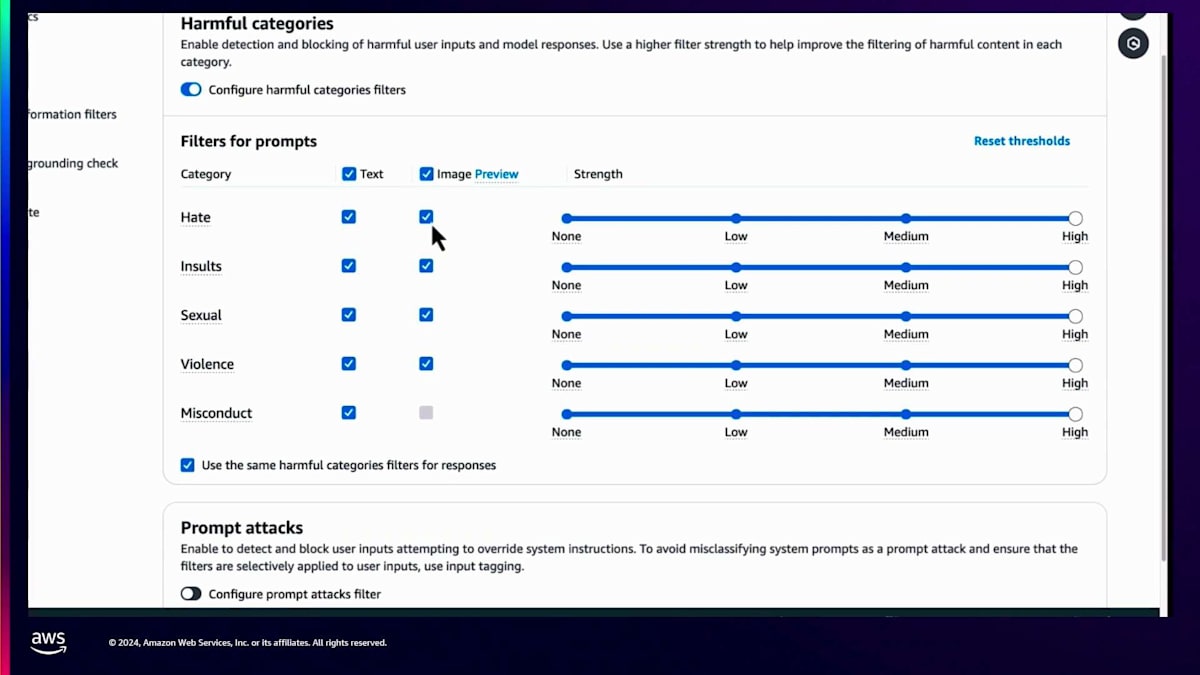Screen dimensions: 1200x675
Task: Click disabled Image checkbox for Misconduct
Action: (427, 413)
